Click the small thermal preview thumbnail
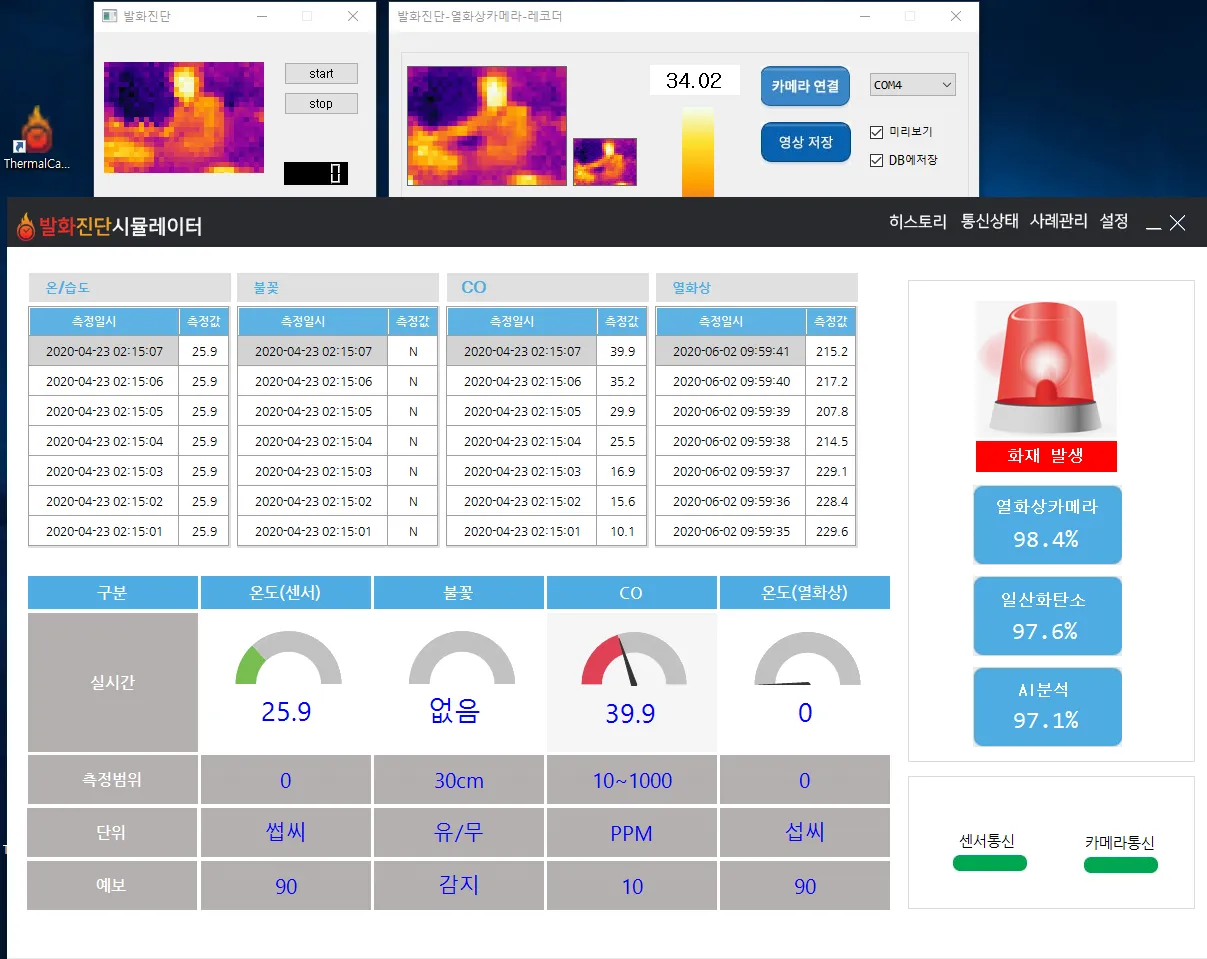1207x959 pixels. [605, 162]
